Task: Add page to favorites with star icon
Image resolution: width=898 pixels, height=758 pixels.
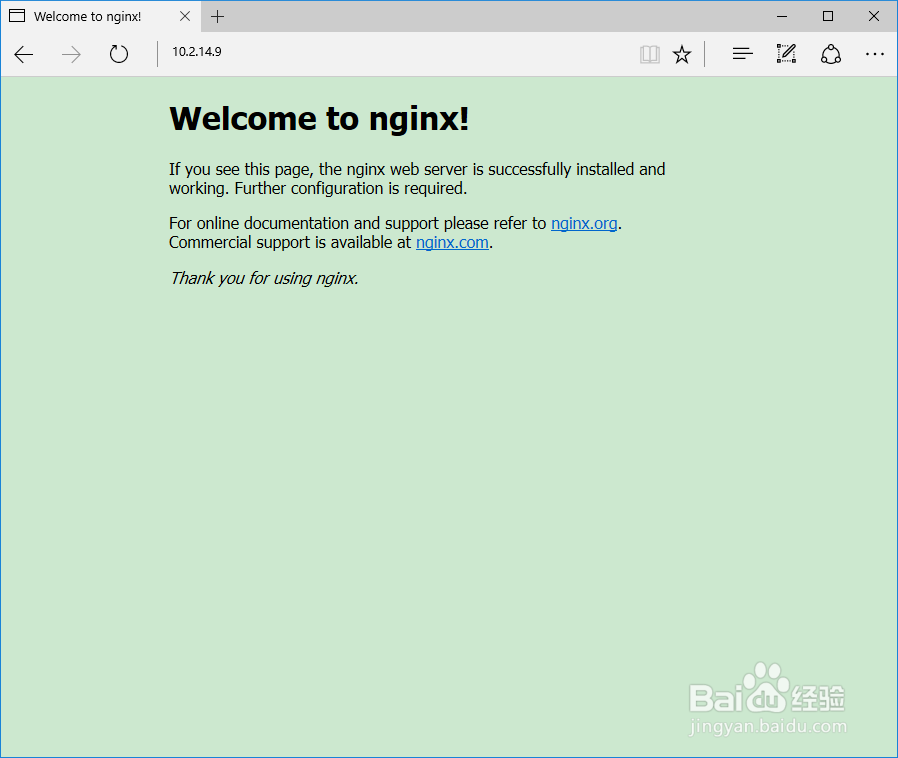Action: tap(682, 54)
